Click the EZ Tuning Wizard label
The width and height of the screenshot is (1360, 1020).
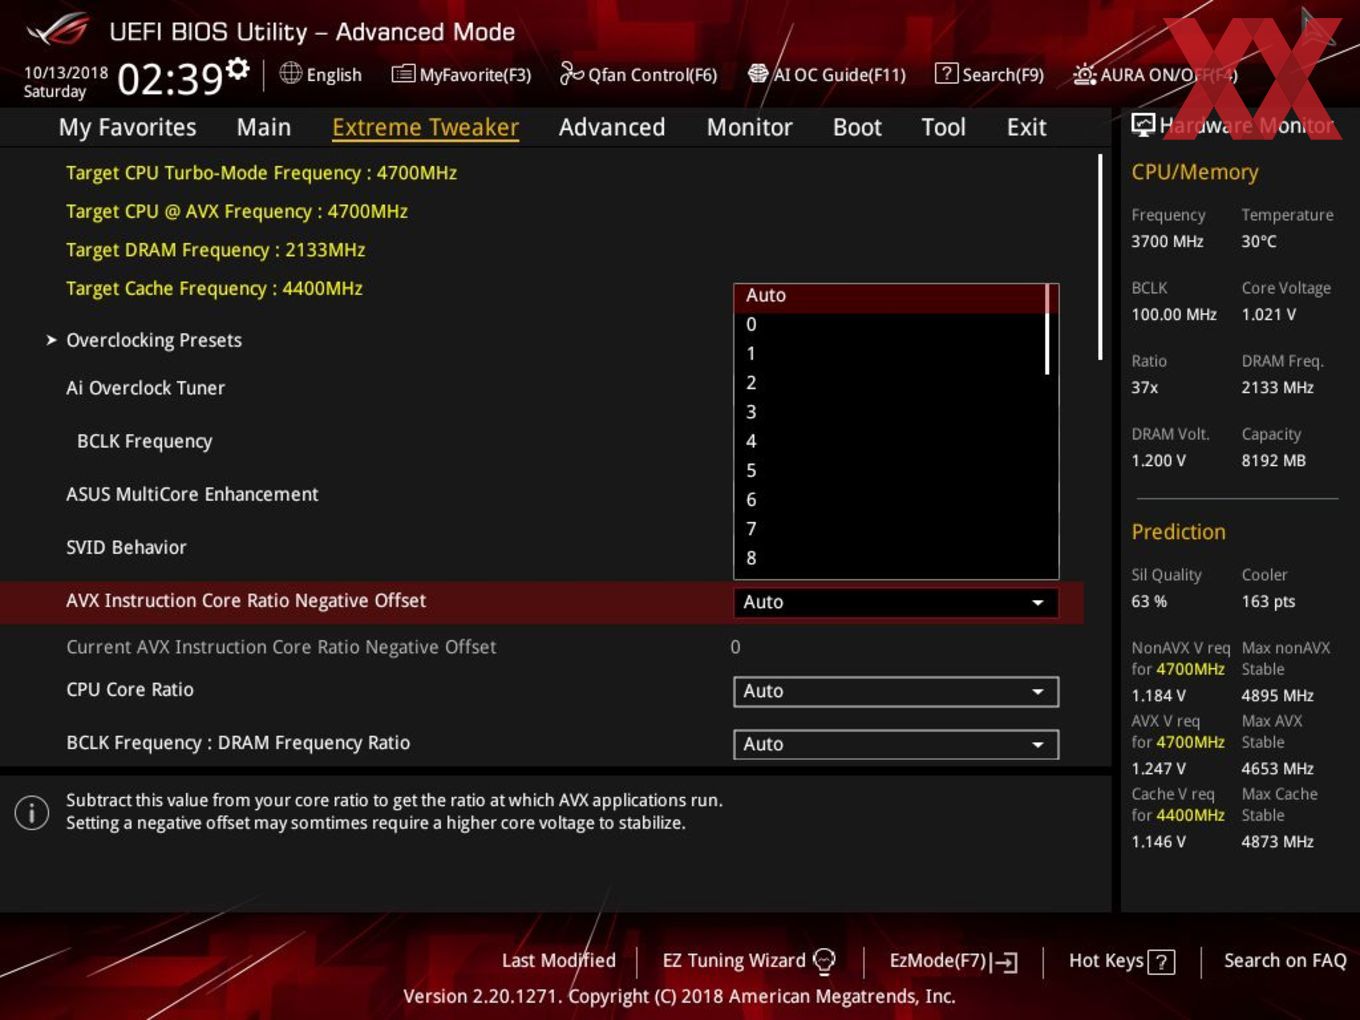[734, 961]
